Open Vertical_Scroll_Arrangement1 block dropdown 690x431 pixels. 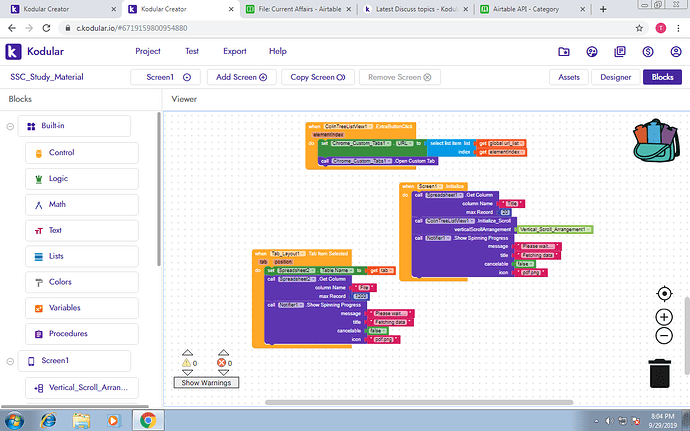(554, 229)
